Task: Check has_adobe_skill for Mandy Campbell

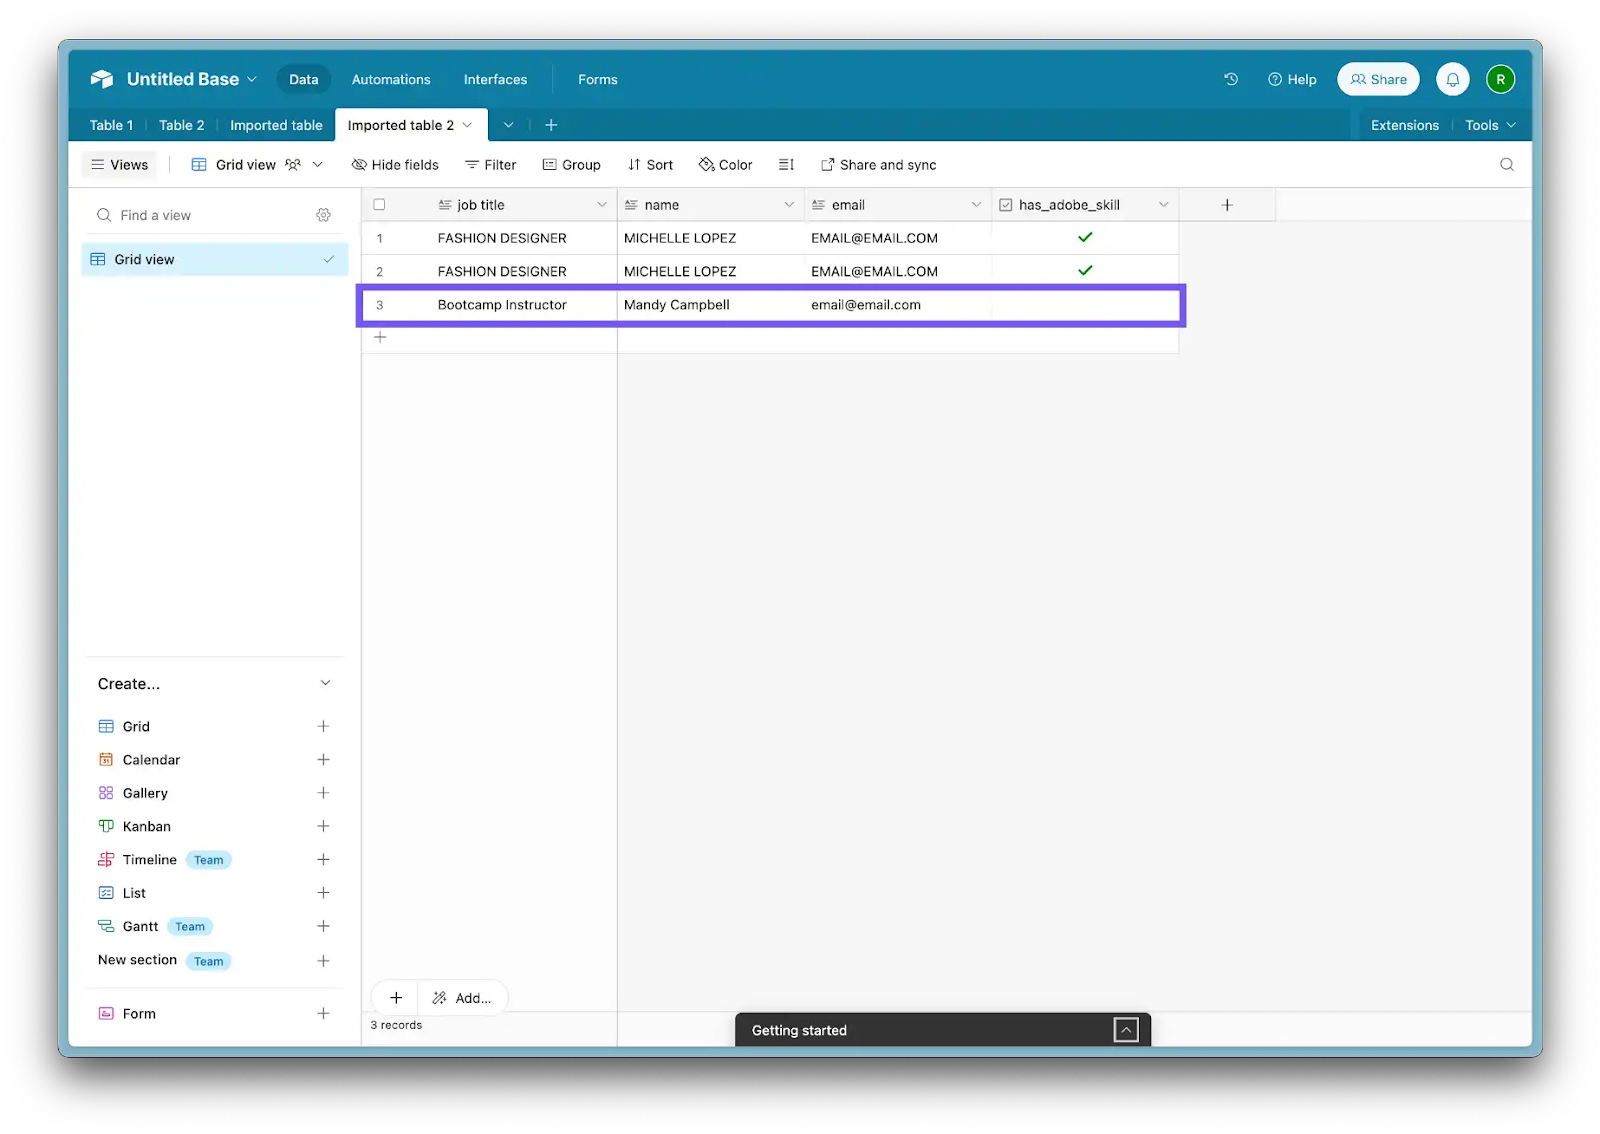Action: point(1085,305)
